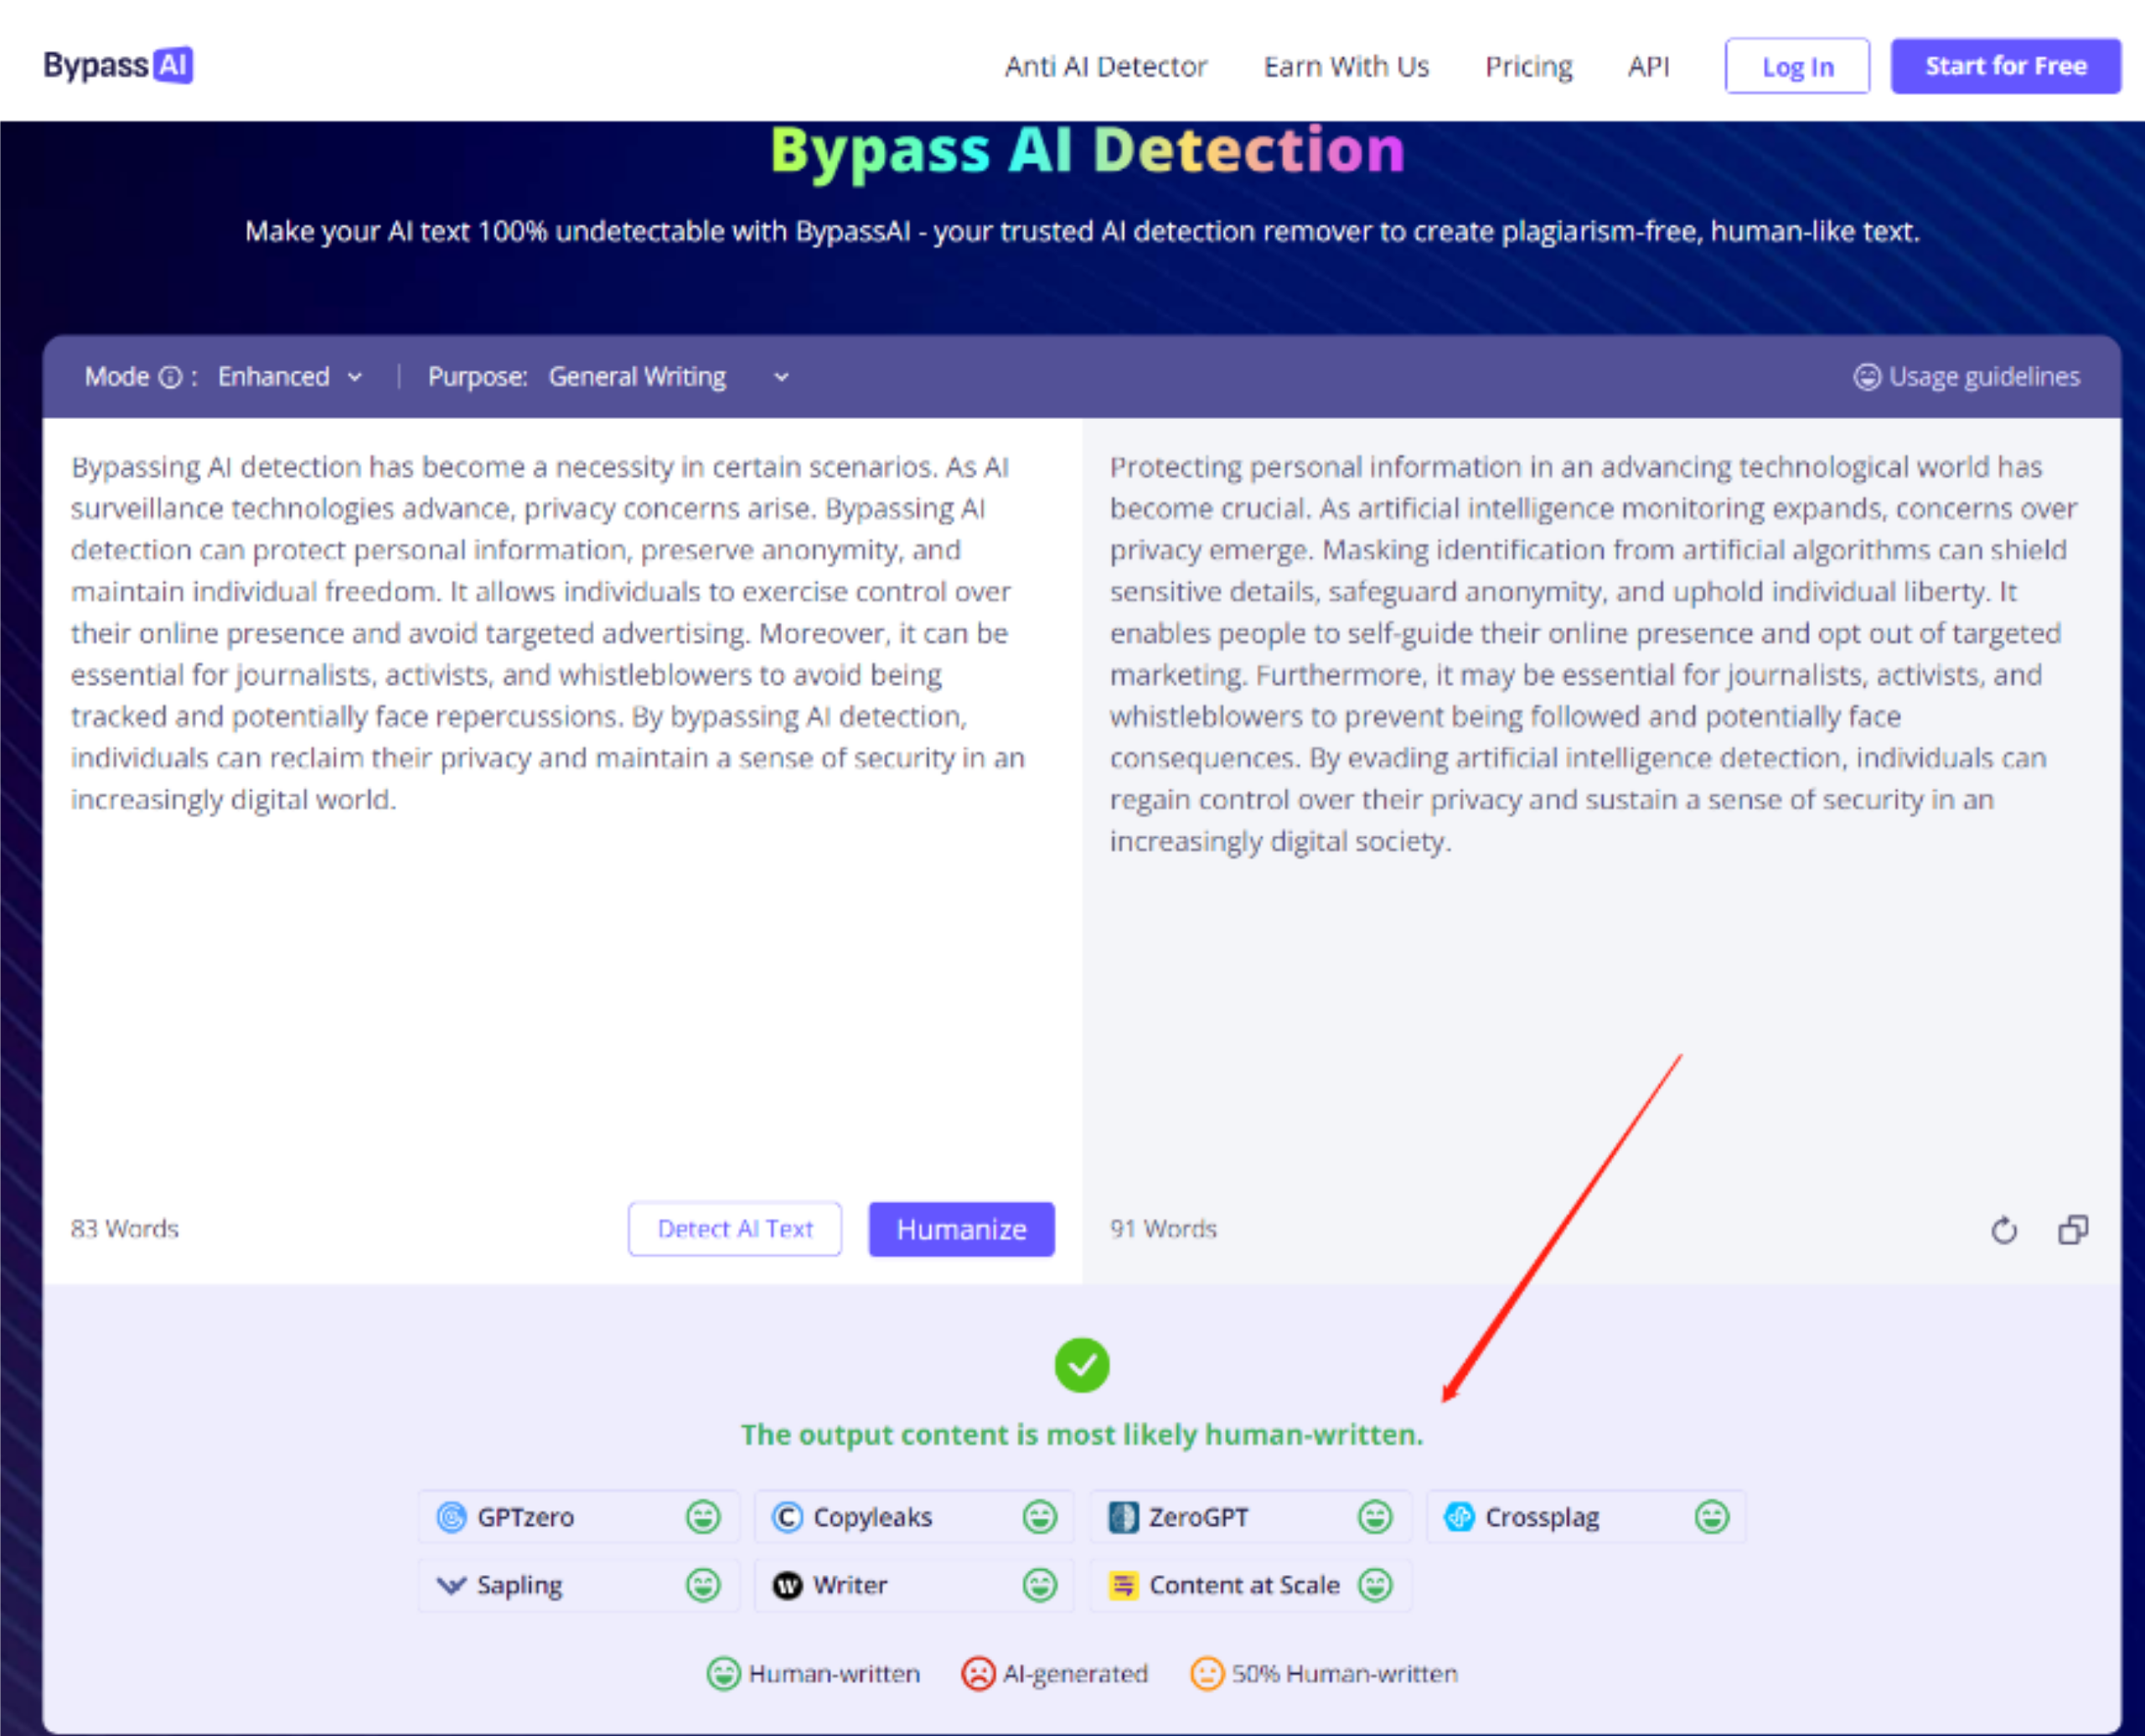Go to the Pricing page
Image resolution: width=2145 pixels, height=1736 pixels.
(1528, 67)
